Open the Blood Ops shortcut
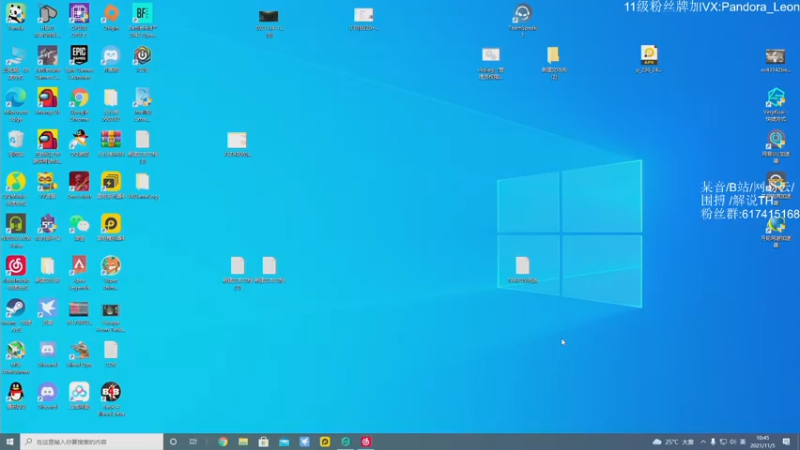The height and width of the screenshot is (450, 800). pyautogui.click(x=79, y=351)
